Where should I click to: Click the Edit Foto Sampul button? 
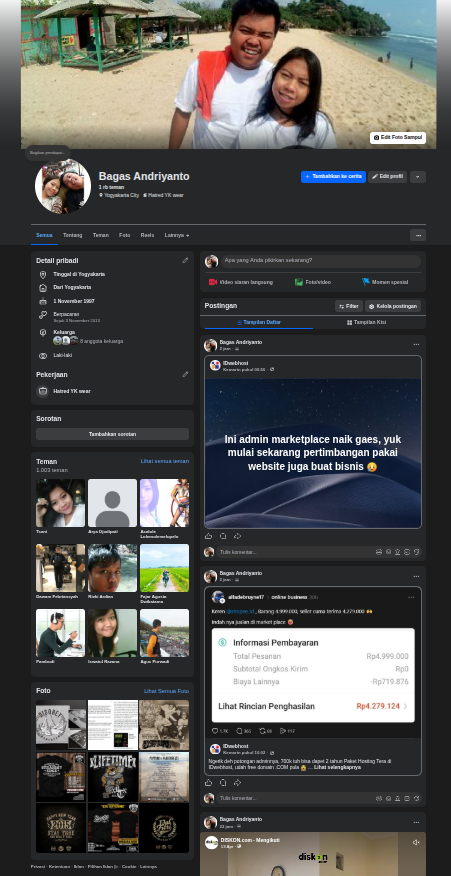pyautogui.click(x=397, y=137)
